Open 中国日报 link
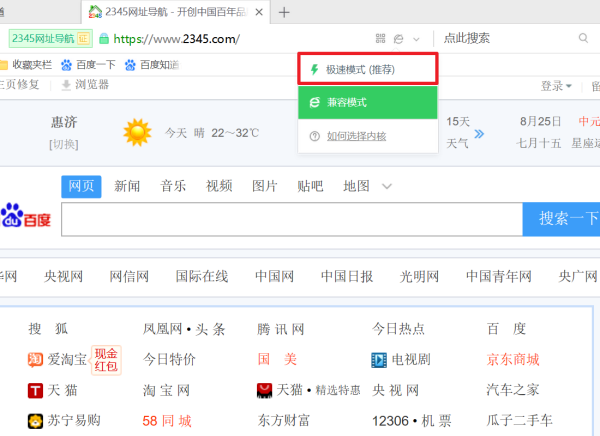 (347, 276)
